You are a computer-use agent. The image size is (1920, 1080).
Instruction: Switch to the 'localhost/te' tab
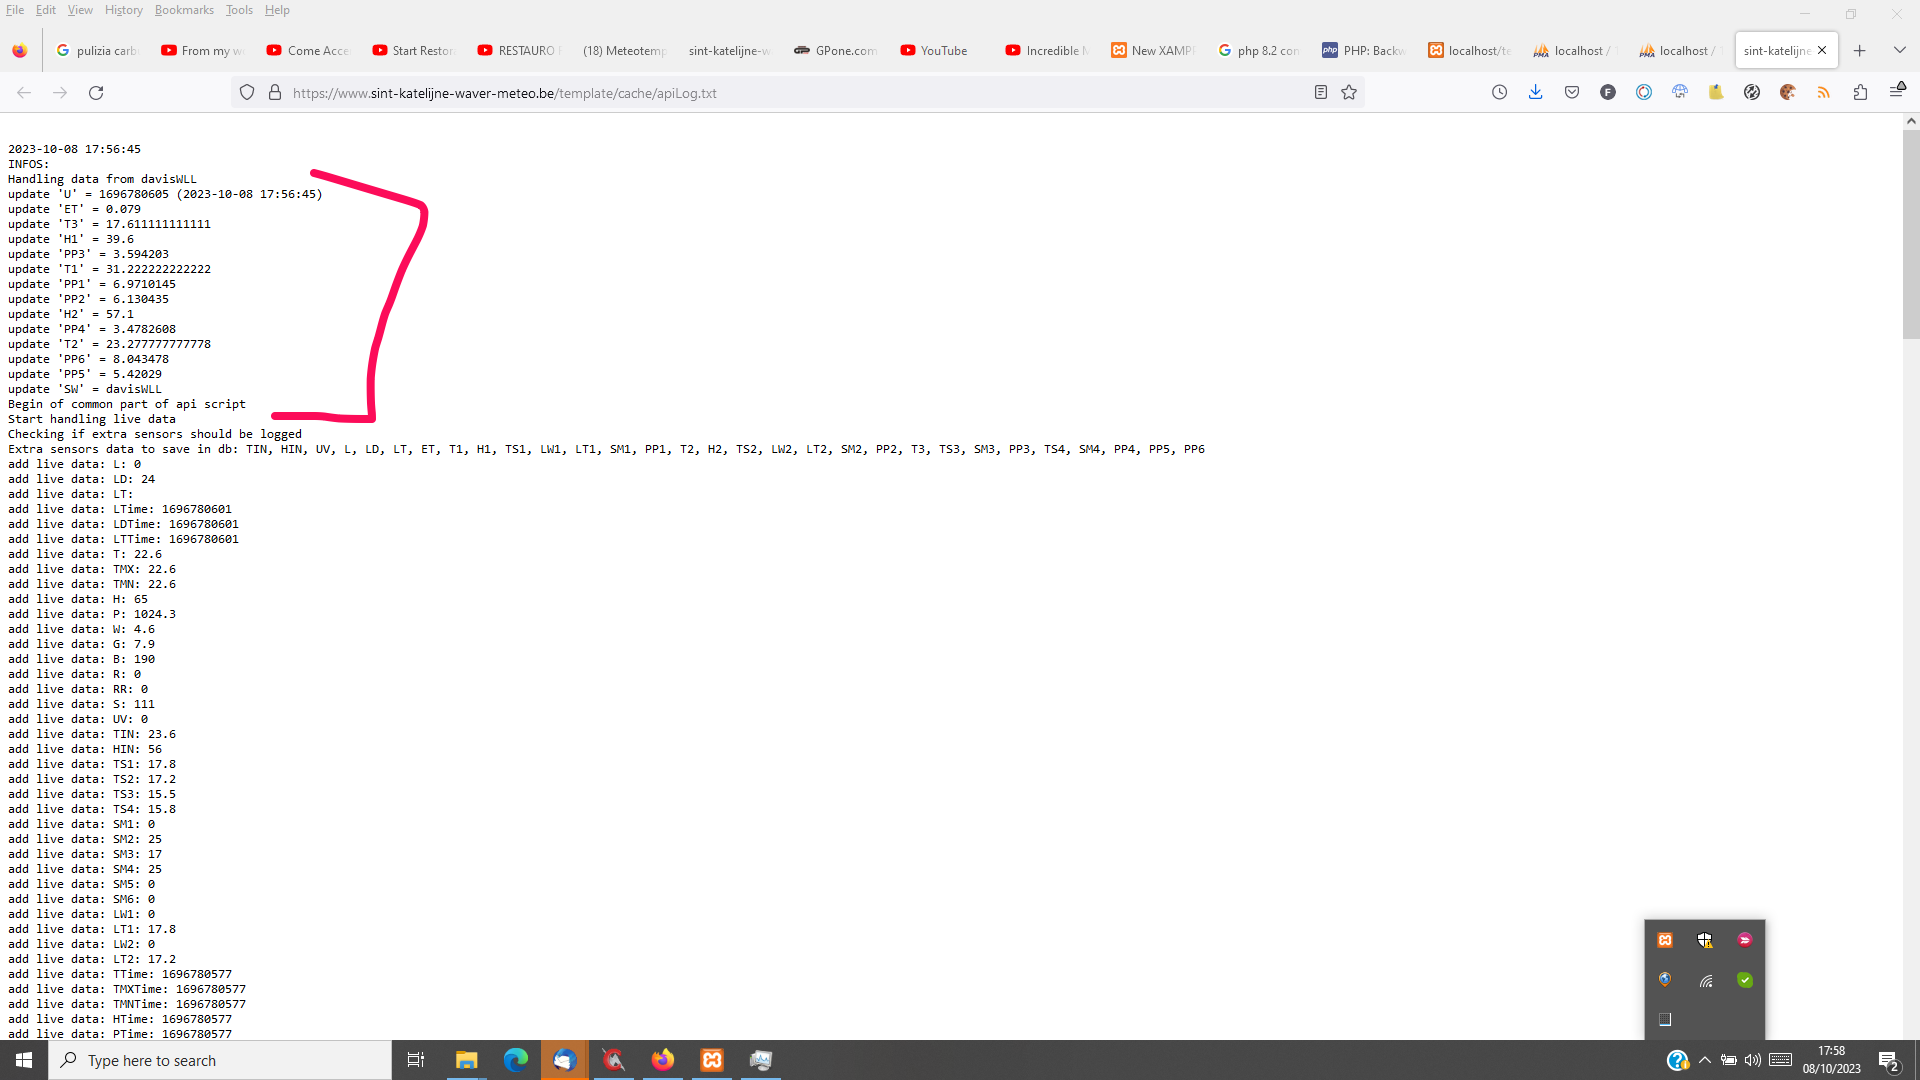click(1469, 50)
